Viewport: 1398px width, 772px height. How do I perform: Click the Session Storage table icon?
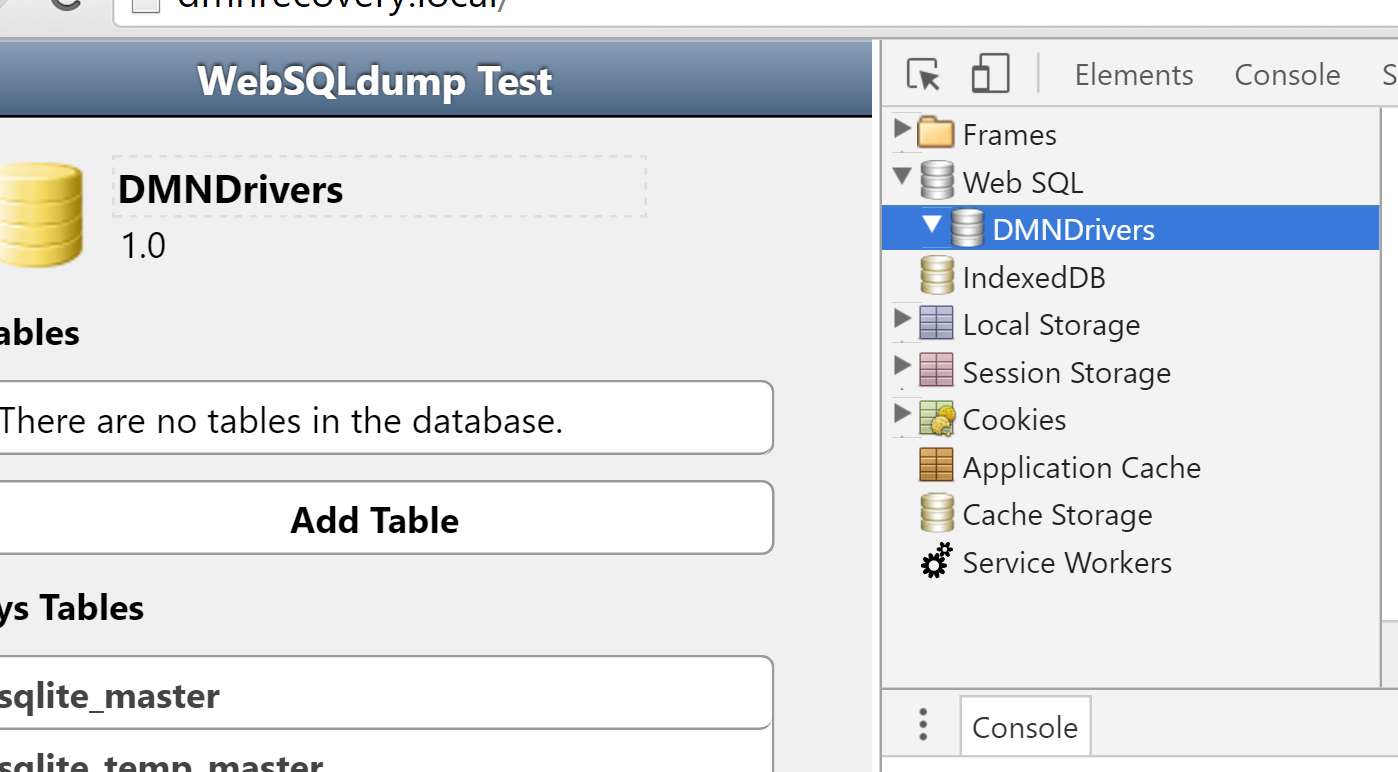[936, 370]
